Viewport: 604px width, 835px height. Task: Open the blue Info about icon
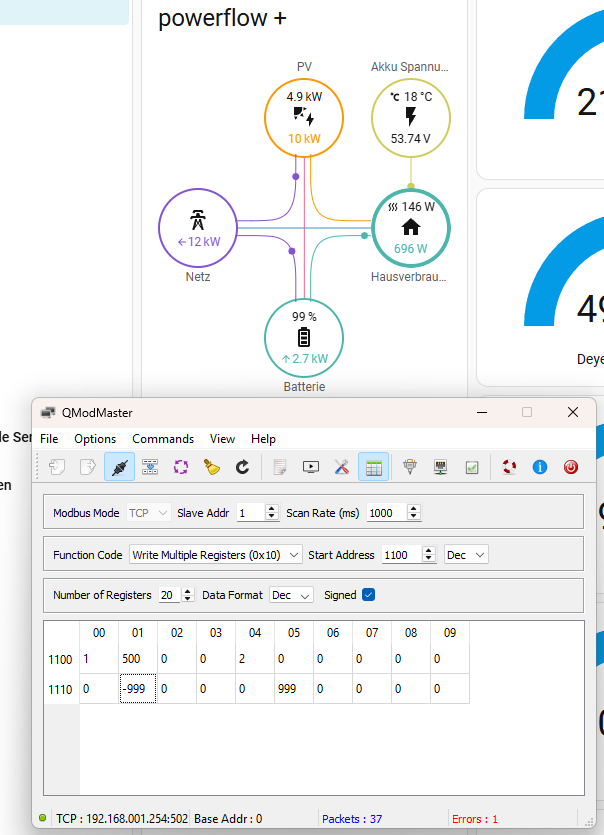[540, 467]
